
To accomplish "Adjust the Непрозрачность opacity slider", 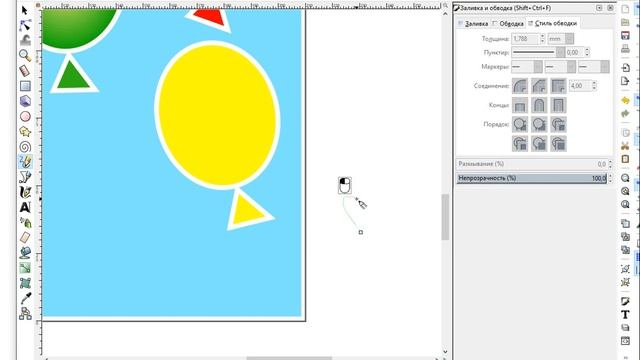I will tap(531, 178).
